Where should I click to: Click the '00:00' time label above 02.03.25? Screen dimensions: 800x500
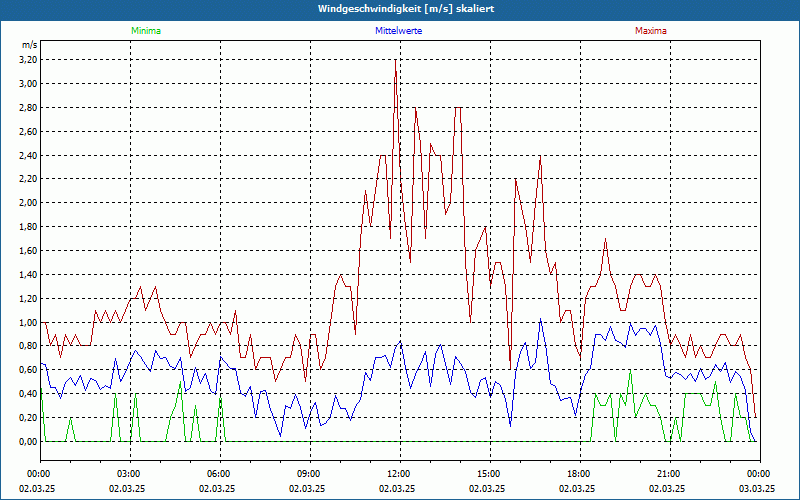pyautogui.click(x=40, y=474)
